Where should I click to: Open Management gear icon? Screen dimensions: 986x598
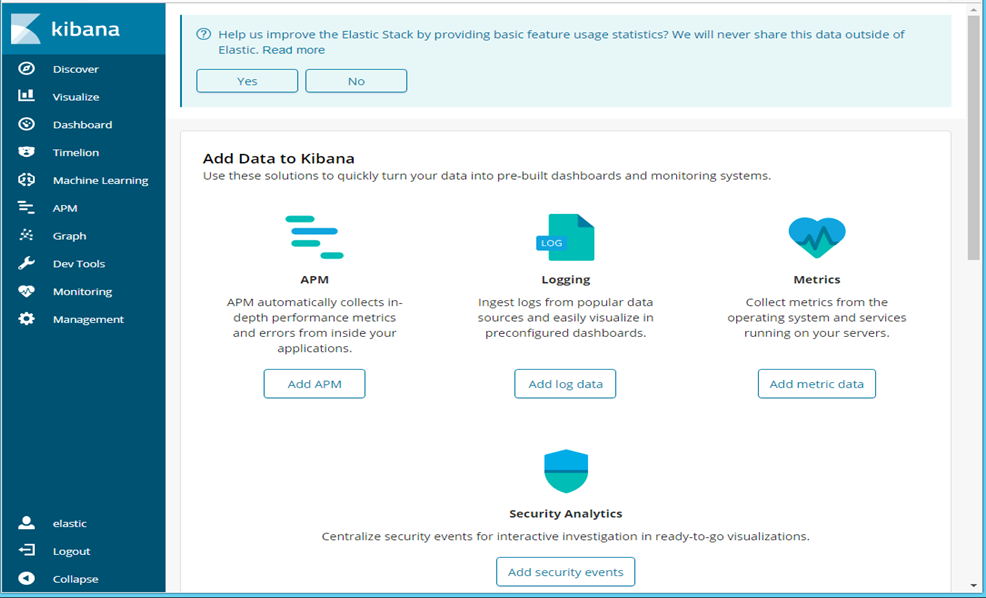[26, 319]
